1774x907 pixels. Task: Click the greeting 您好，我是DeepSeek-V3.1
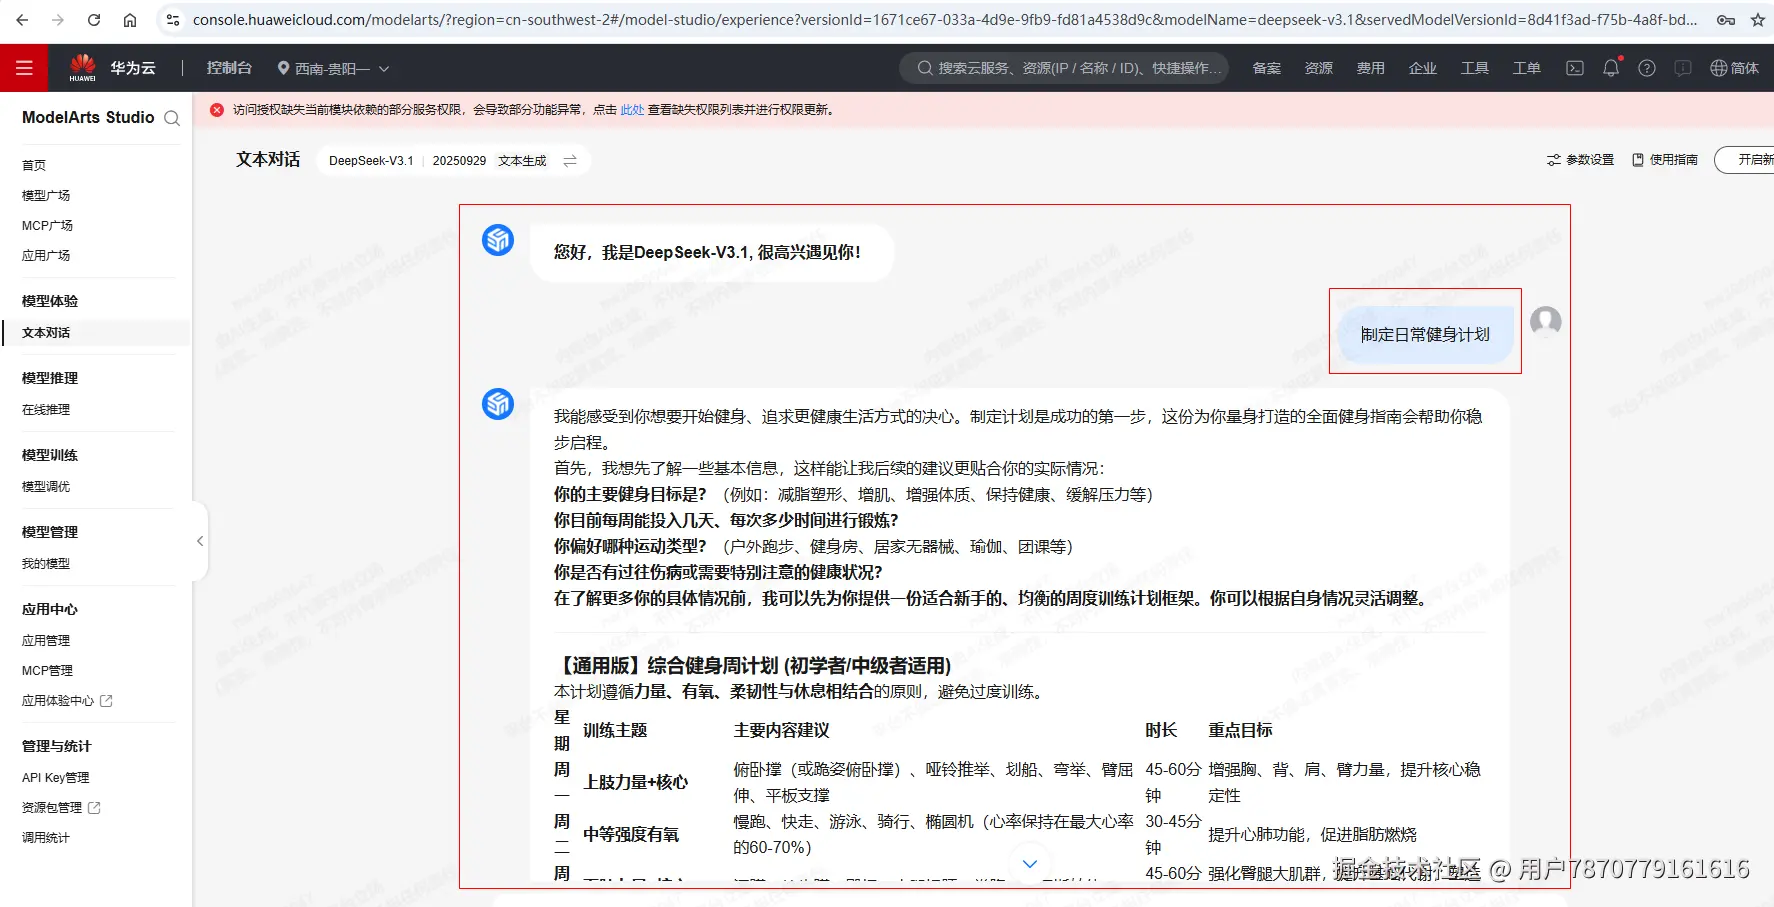coord(707,252)
